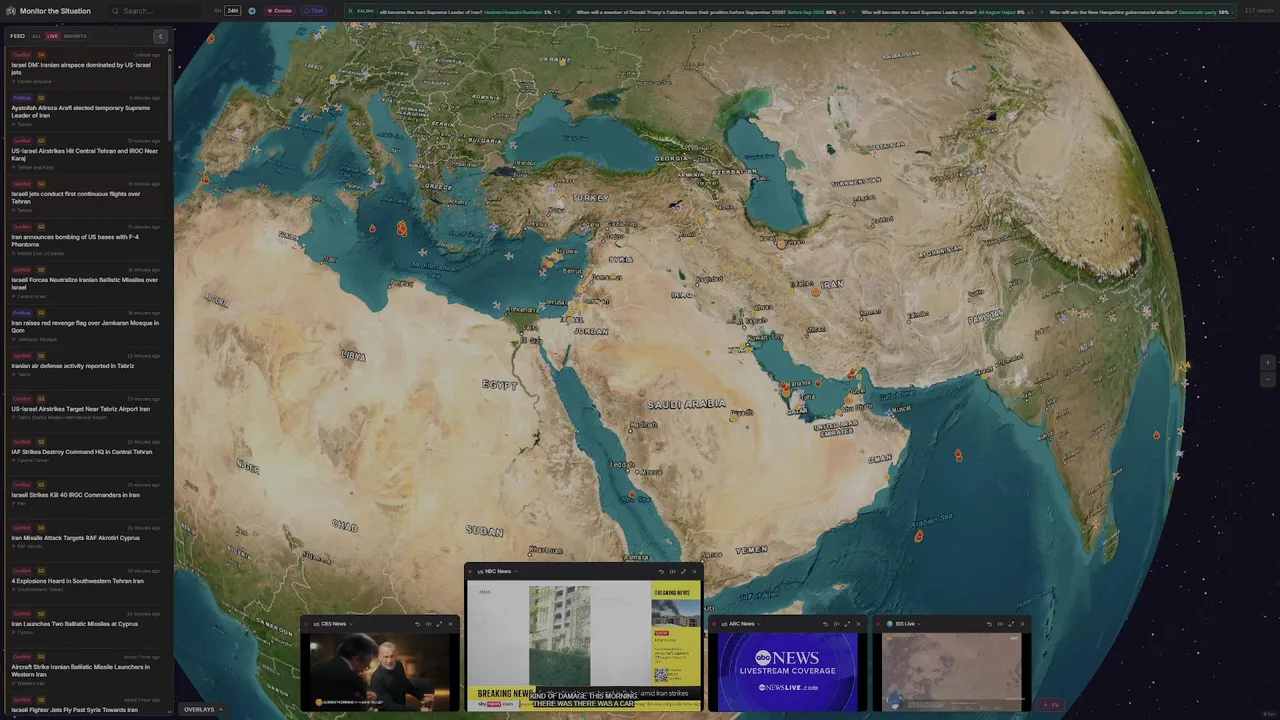Click the ABC News livestream video thumbnail
Image resolution: width=1280 pixels, height=720 pixels.
pyautogui.click(x=787, y=672)
